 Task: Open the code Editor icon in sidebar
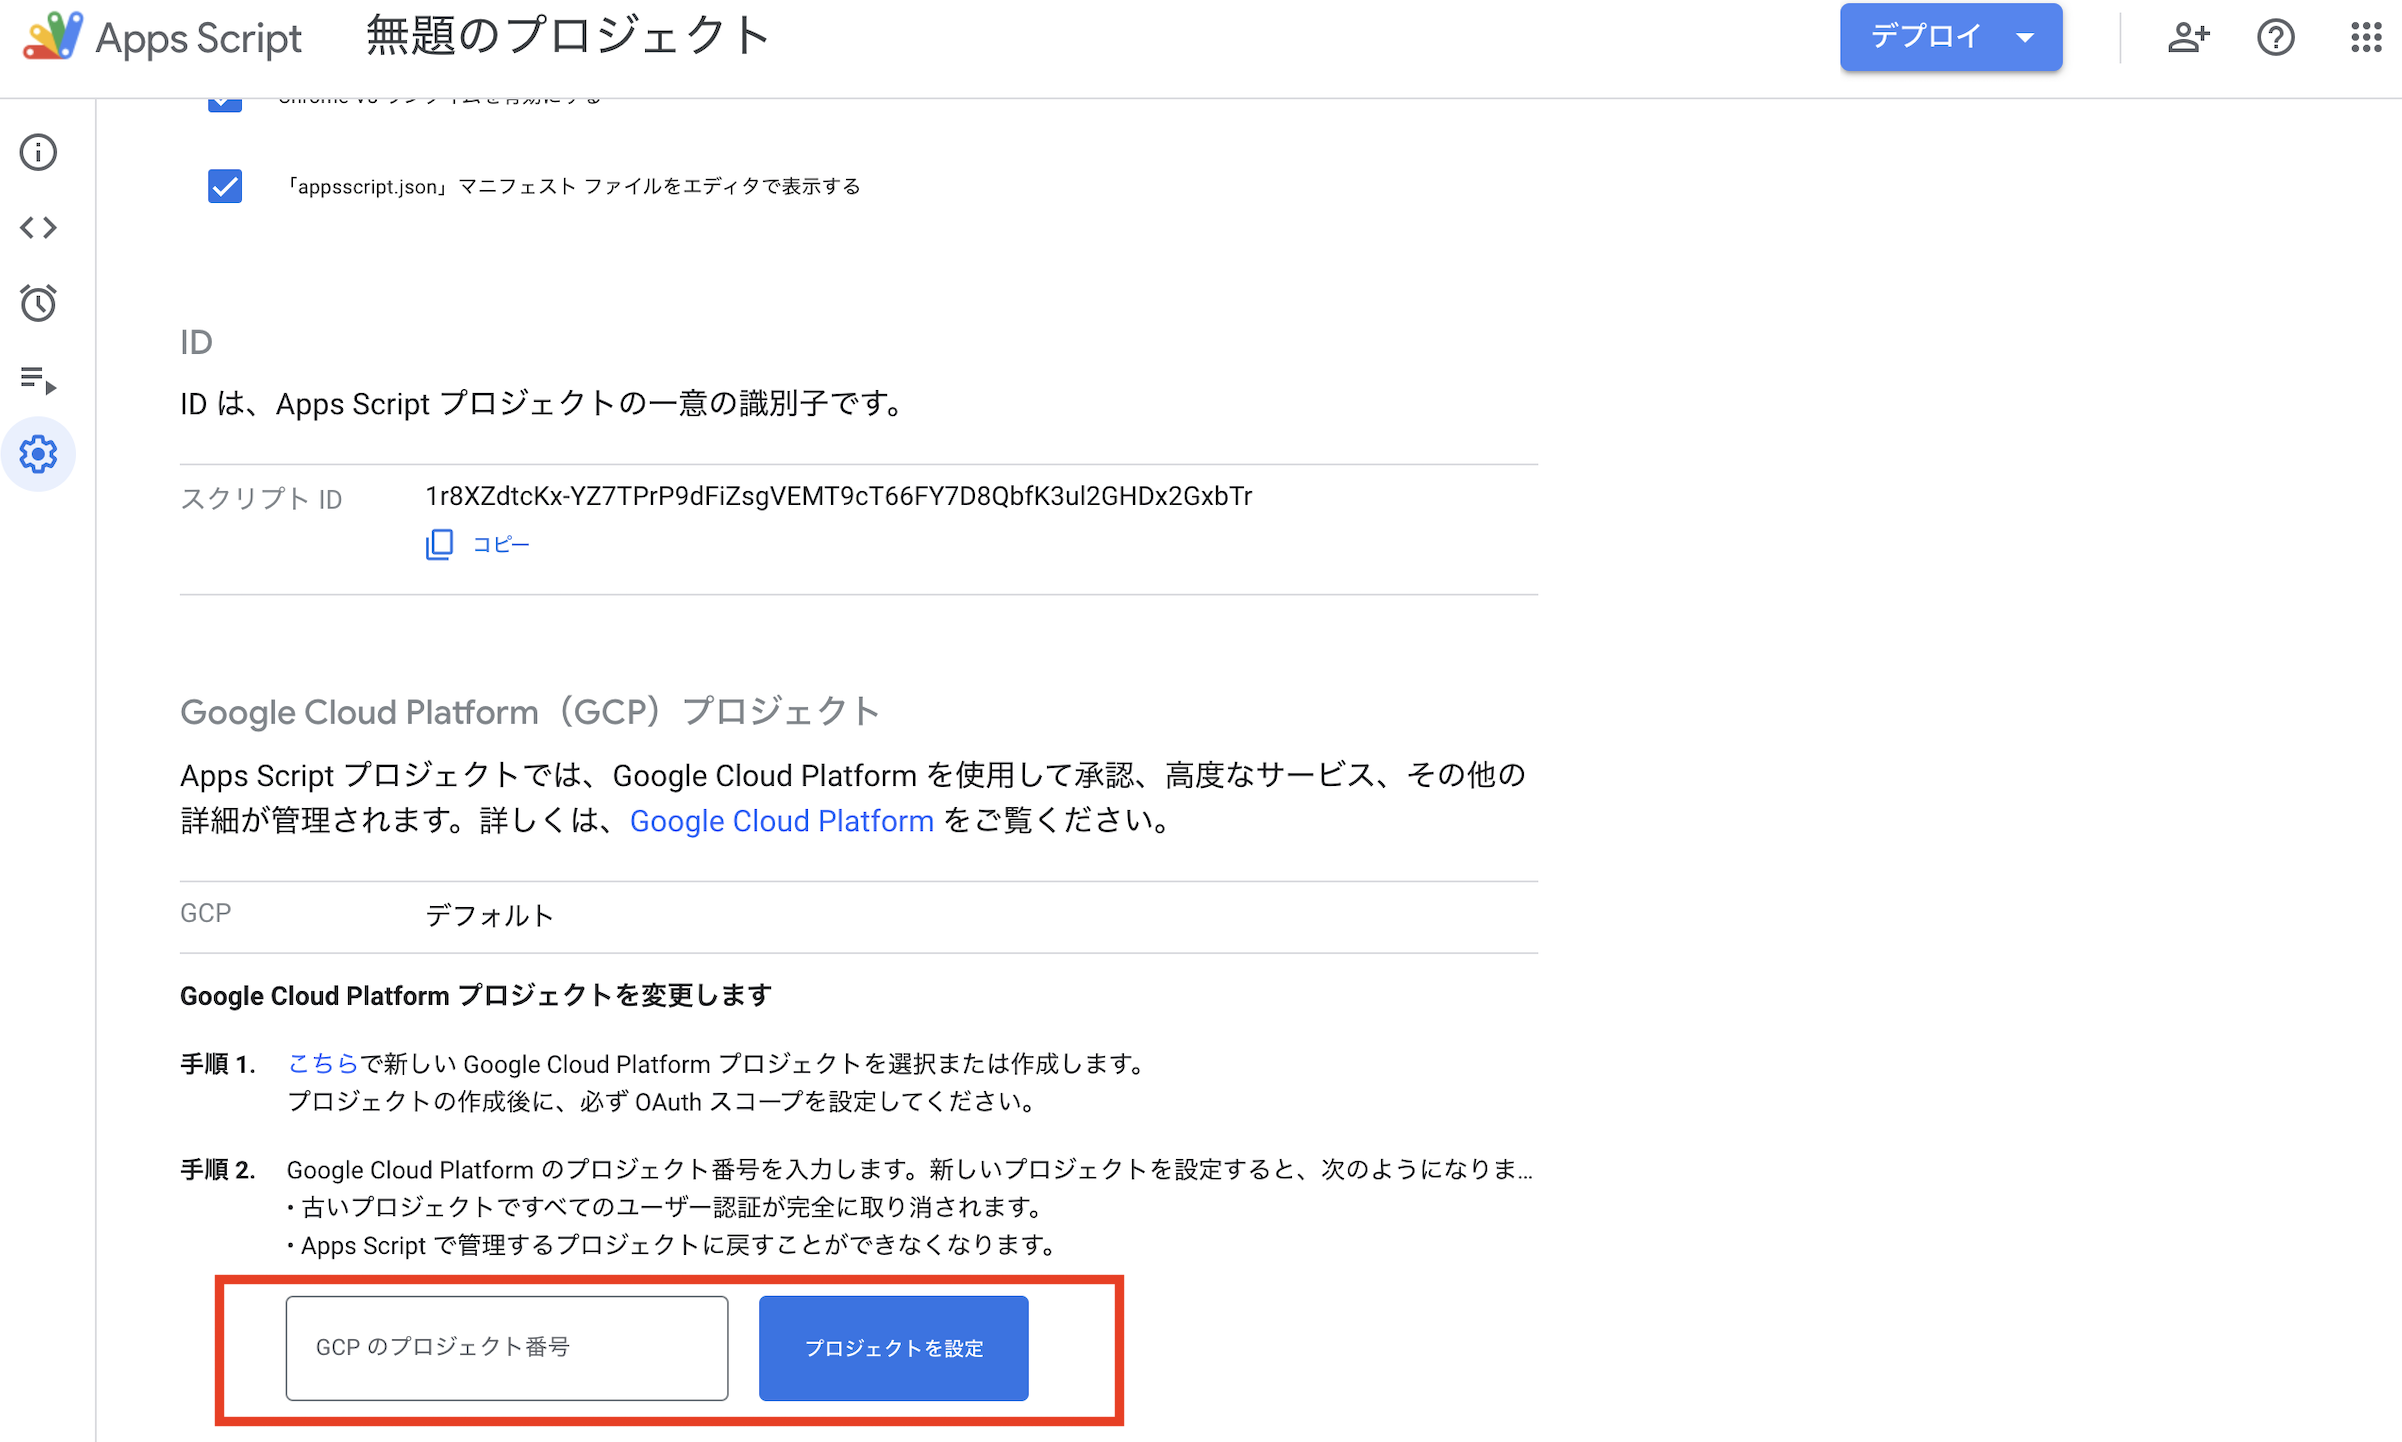coord(38,228)
